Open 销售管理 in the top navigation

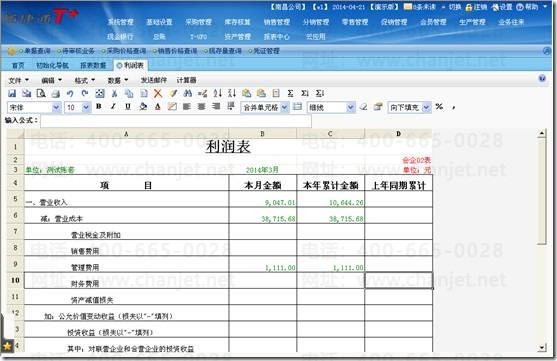[x=277, y=22]
